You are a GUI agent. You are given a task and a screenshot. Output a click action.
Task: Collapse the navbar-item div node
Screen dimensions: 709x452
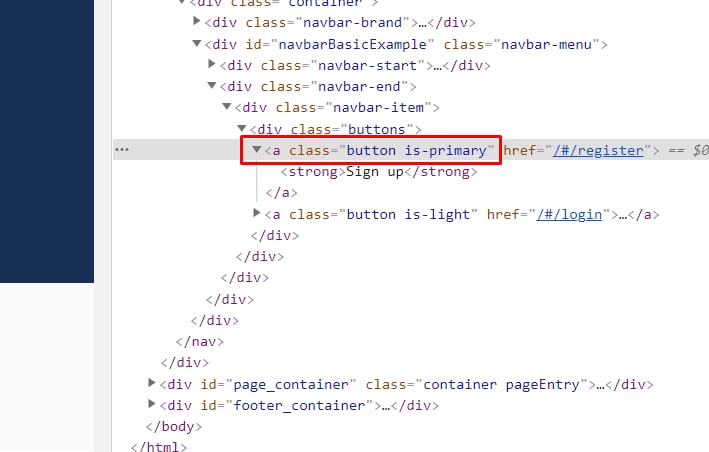pos(227,106)
